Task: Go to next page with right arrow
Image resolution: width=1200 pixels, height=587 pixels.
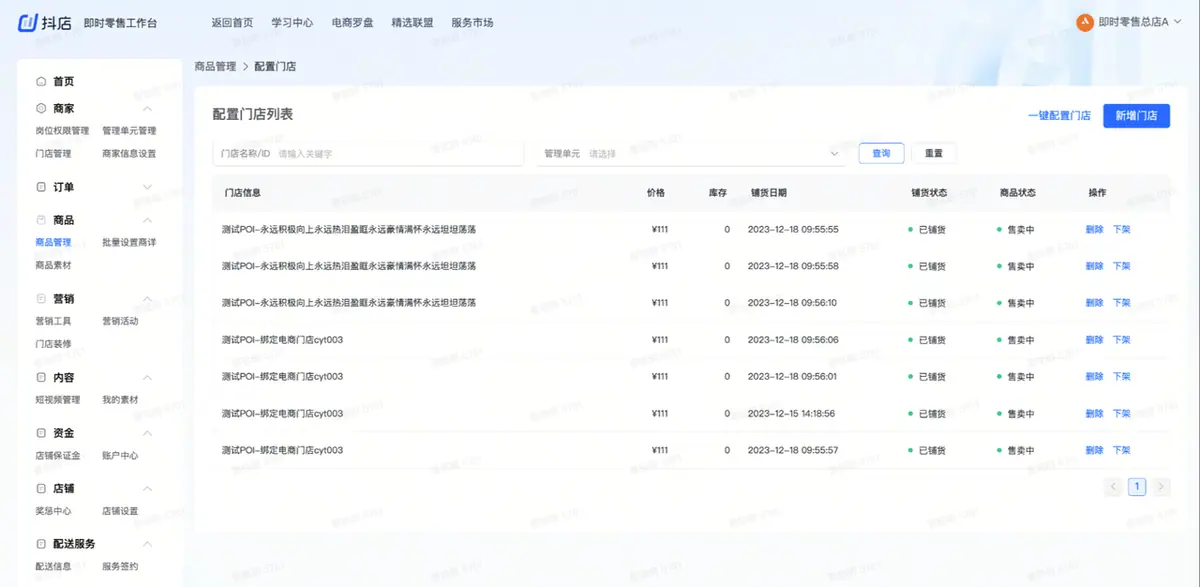Action: (1161, 487)
